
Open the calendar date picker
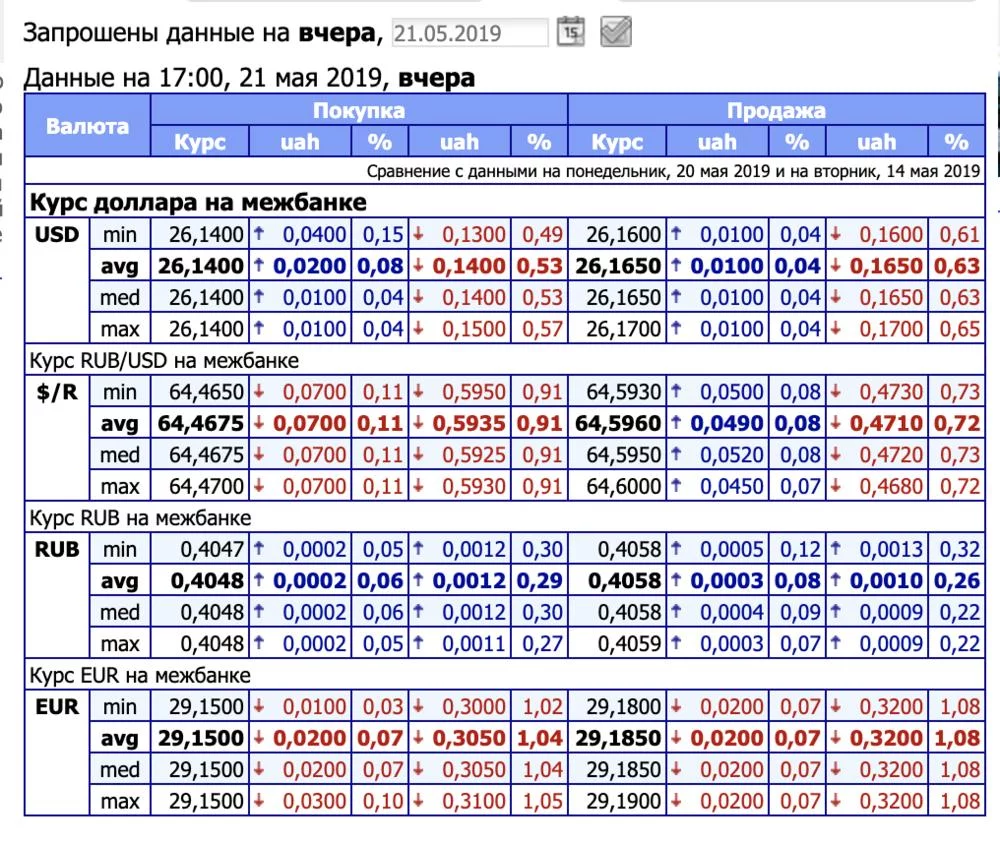click(570, 31)
